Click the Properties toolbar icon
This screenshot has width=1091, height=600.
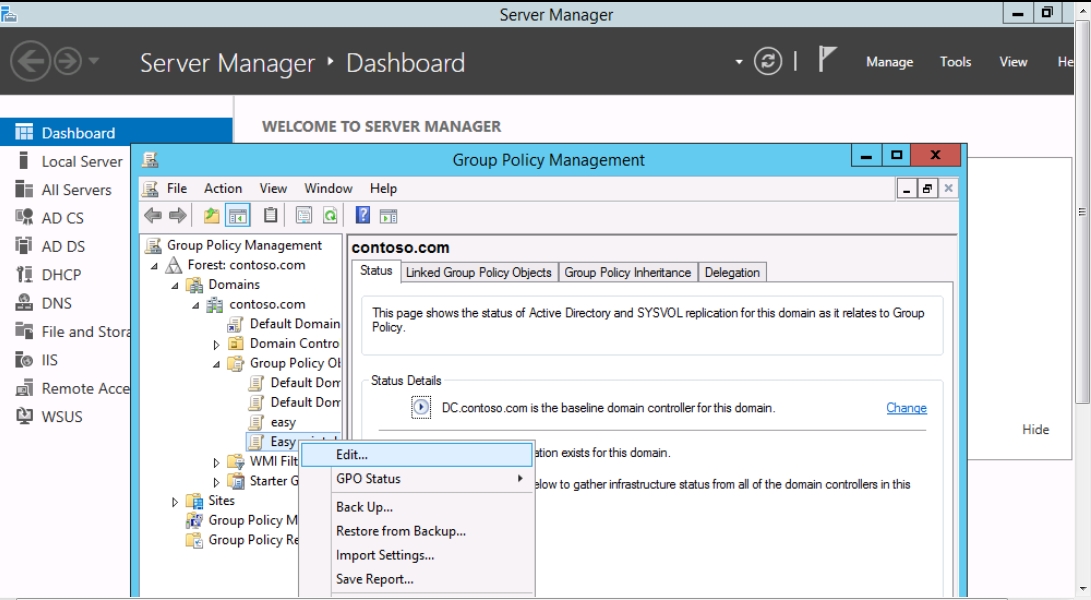pos(304,215)
